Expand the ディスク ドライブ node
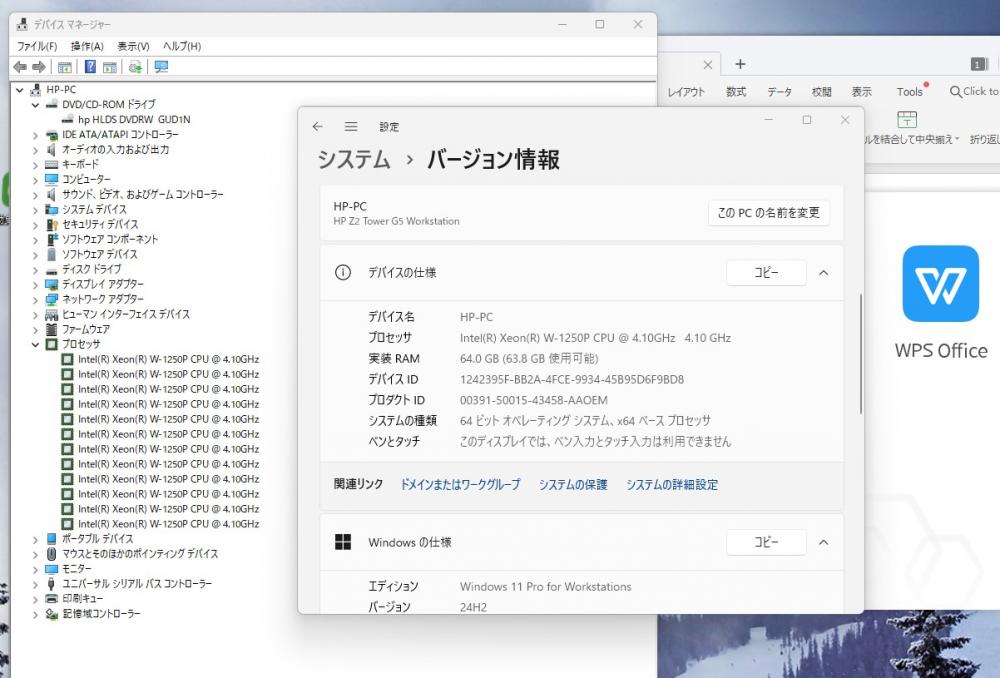 click(36, 269)
